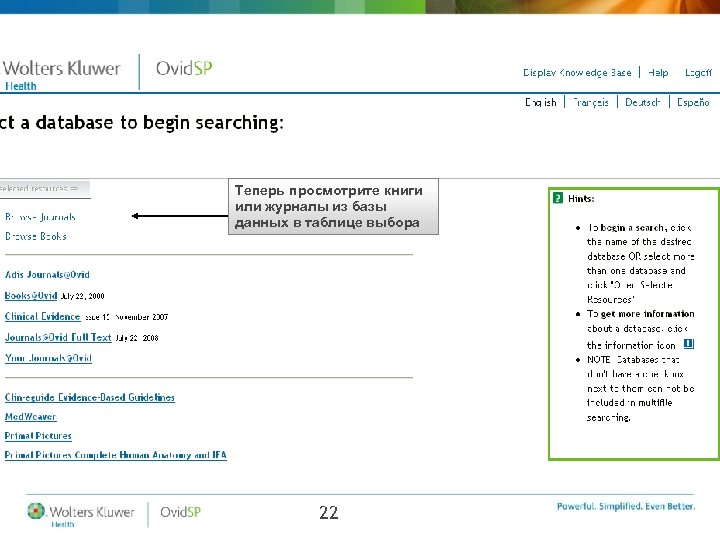Click the 'November 2007' issue text

(141, 317)
